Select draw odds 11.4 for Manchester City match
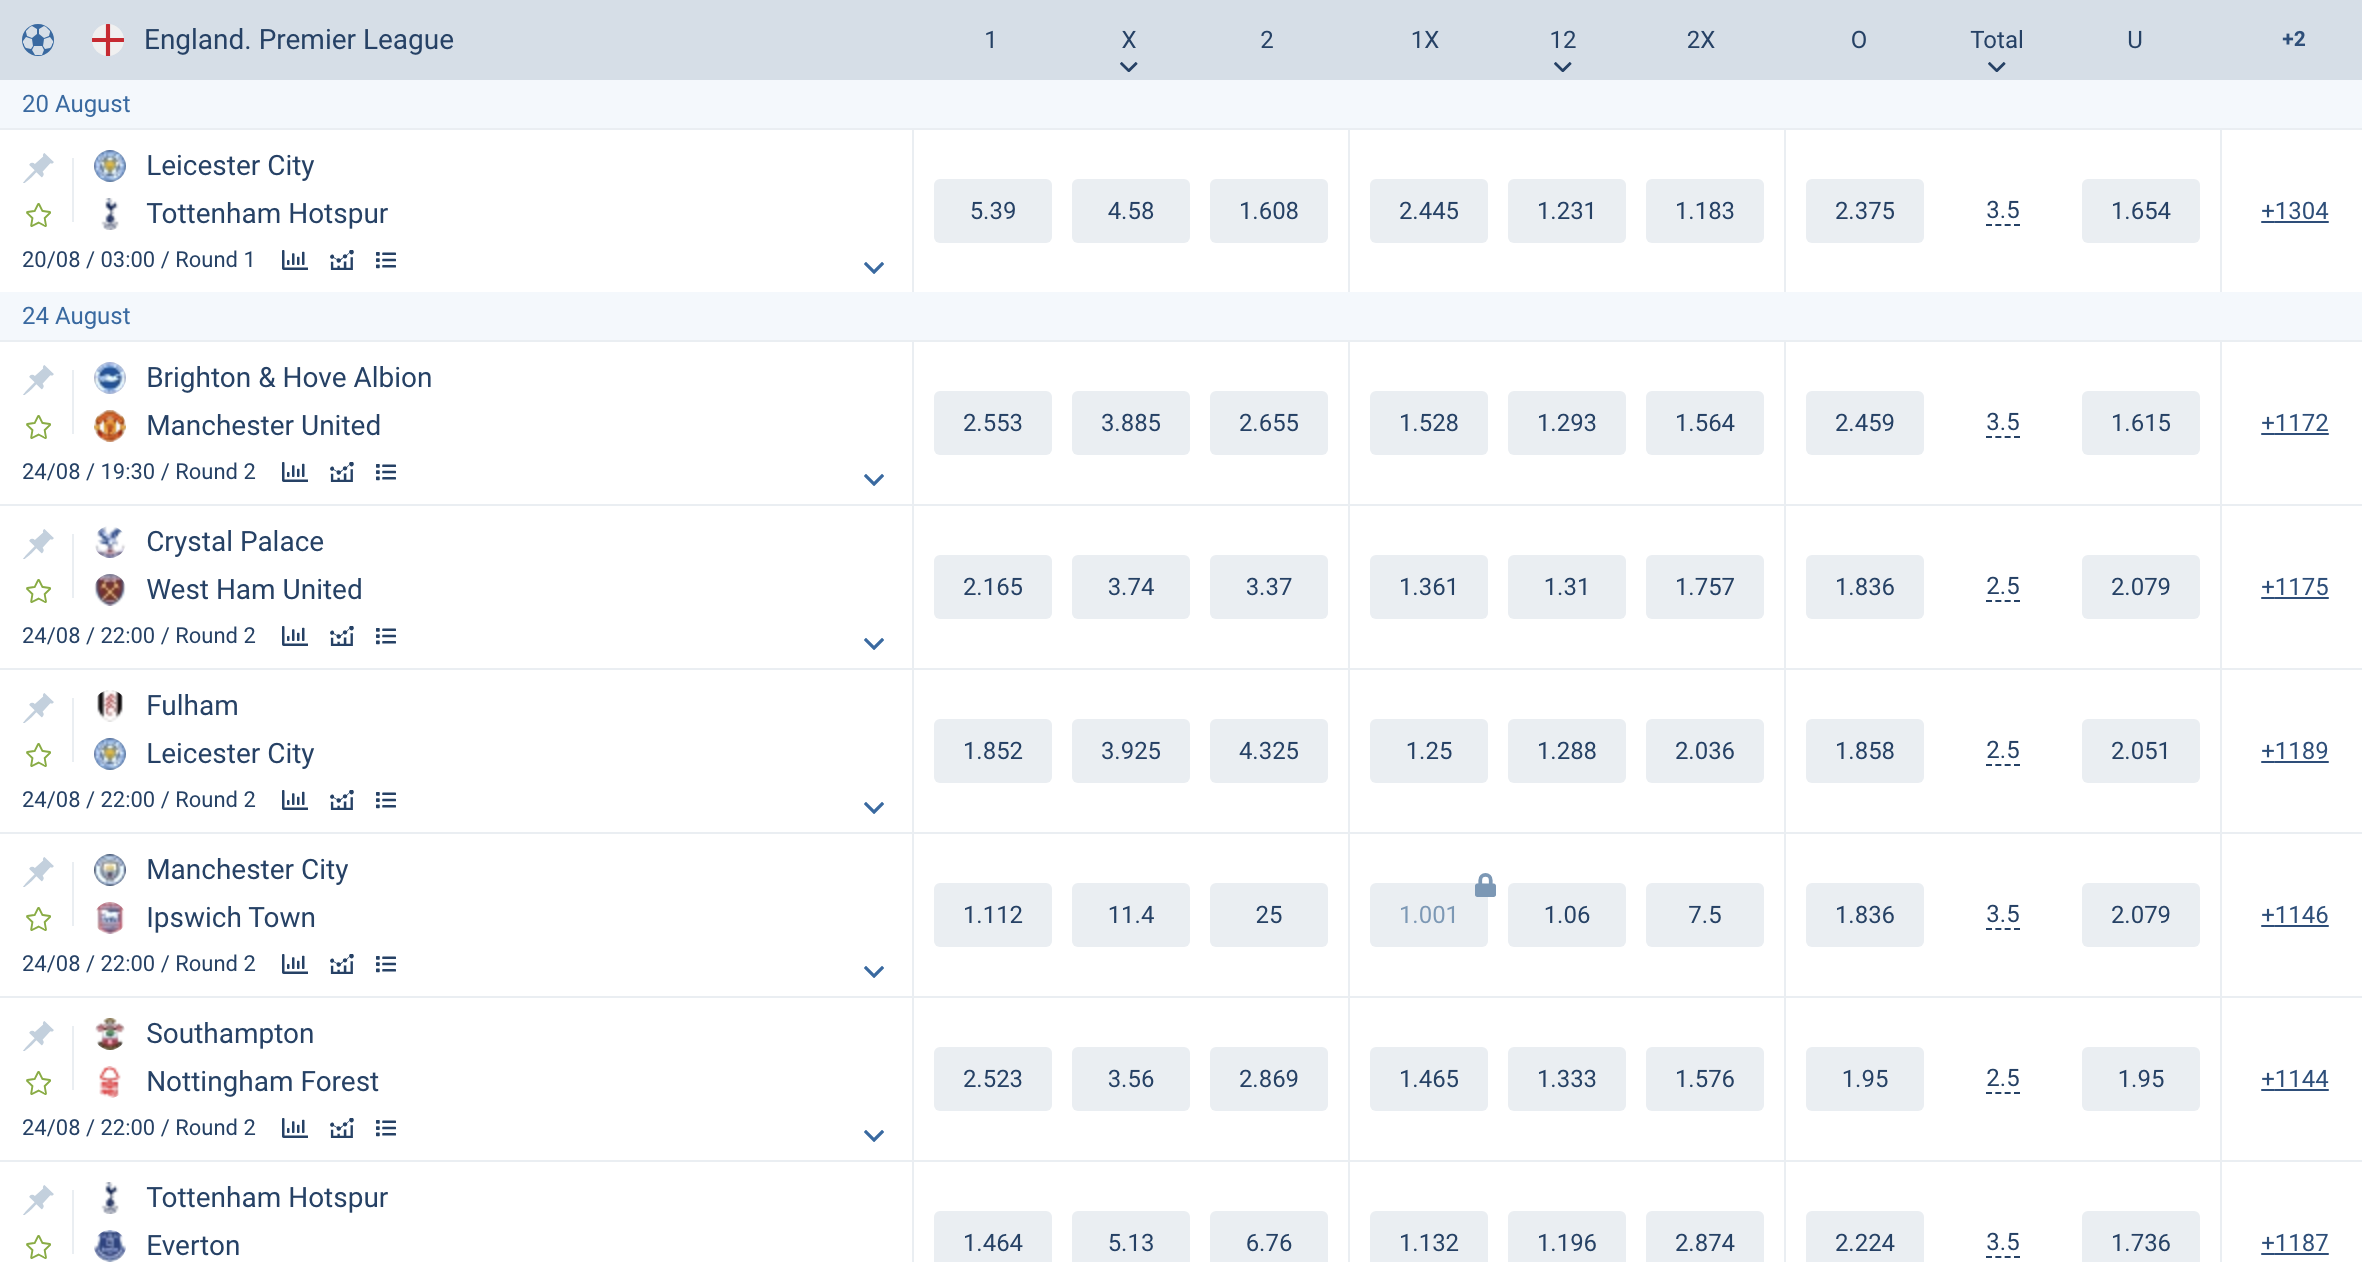Image resolution: width=2362 pixels, height=1262 pixels. click(1130, 915)
